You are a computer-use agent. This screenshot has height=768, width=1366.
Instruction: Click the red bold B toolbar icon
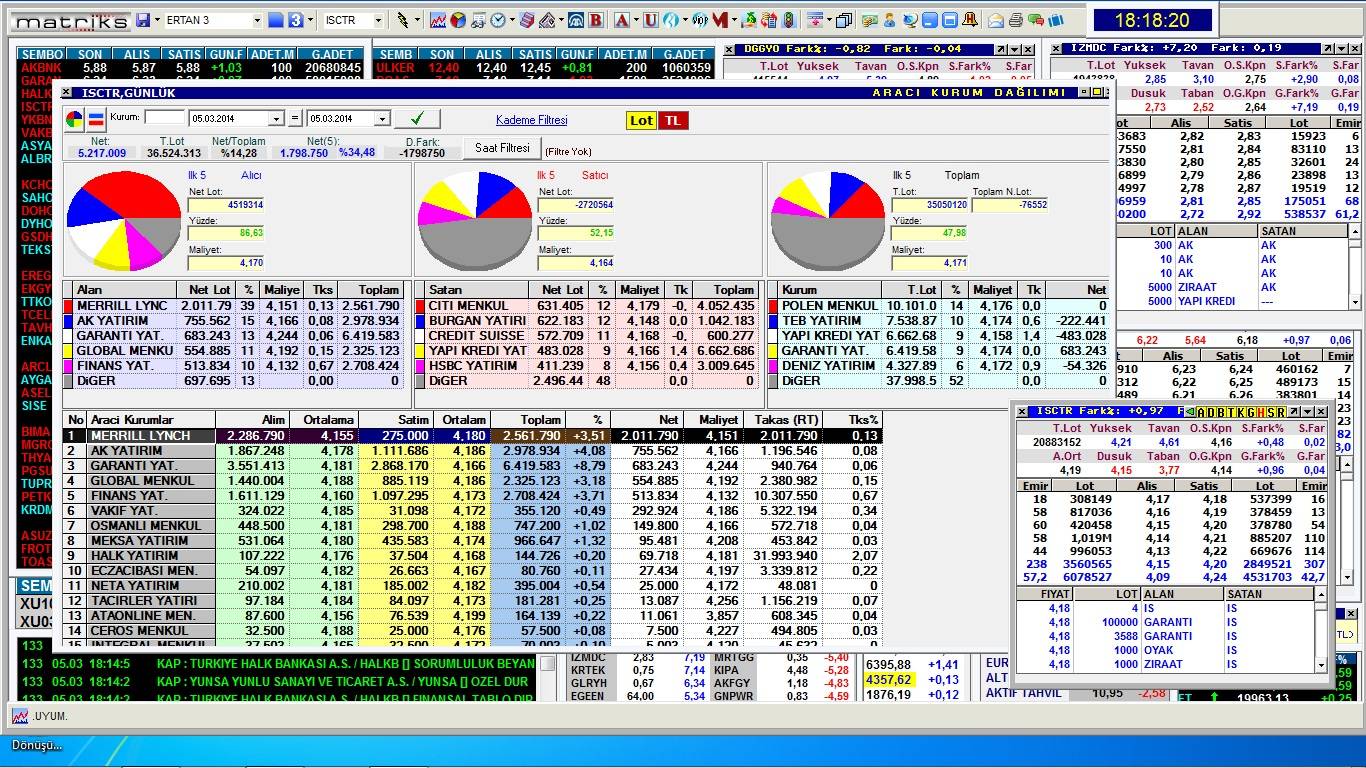coord(597,20)
